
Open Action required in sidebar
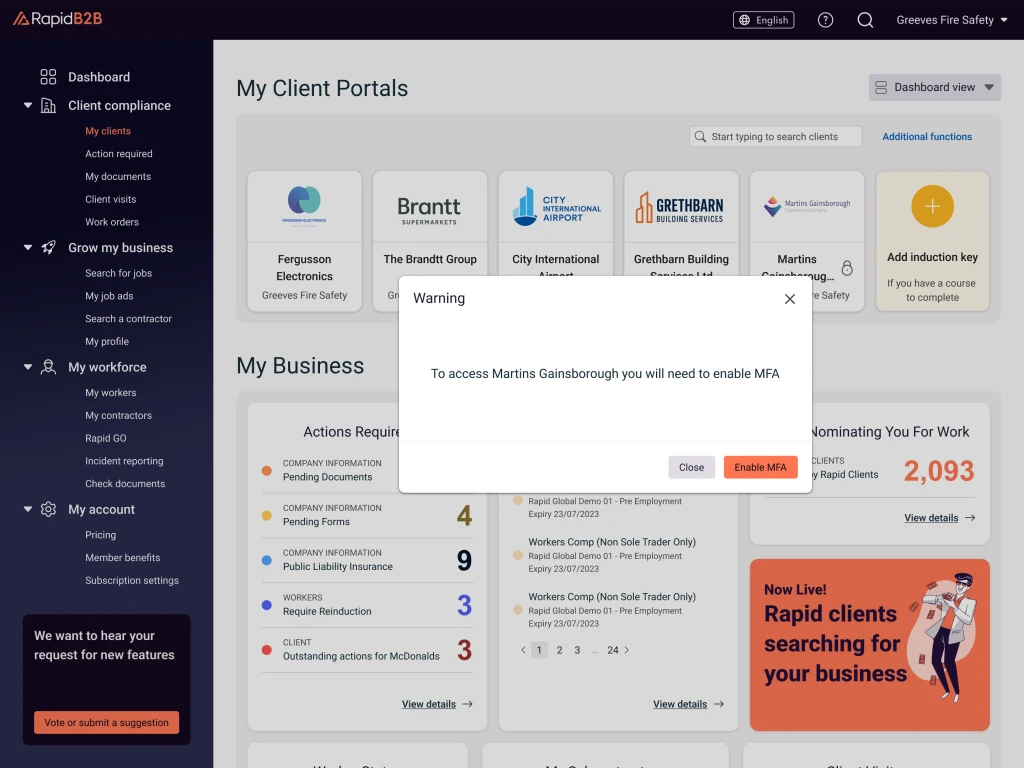pos(119,154)
